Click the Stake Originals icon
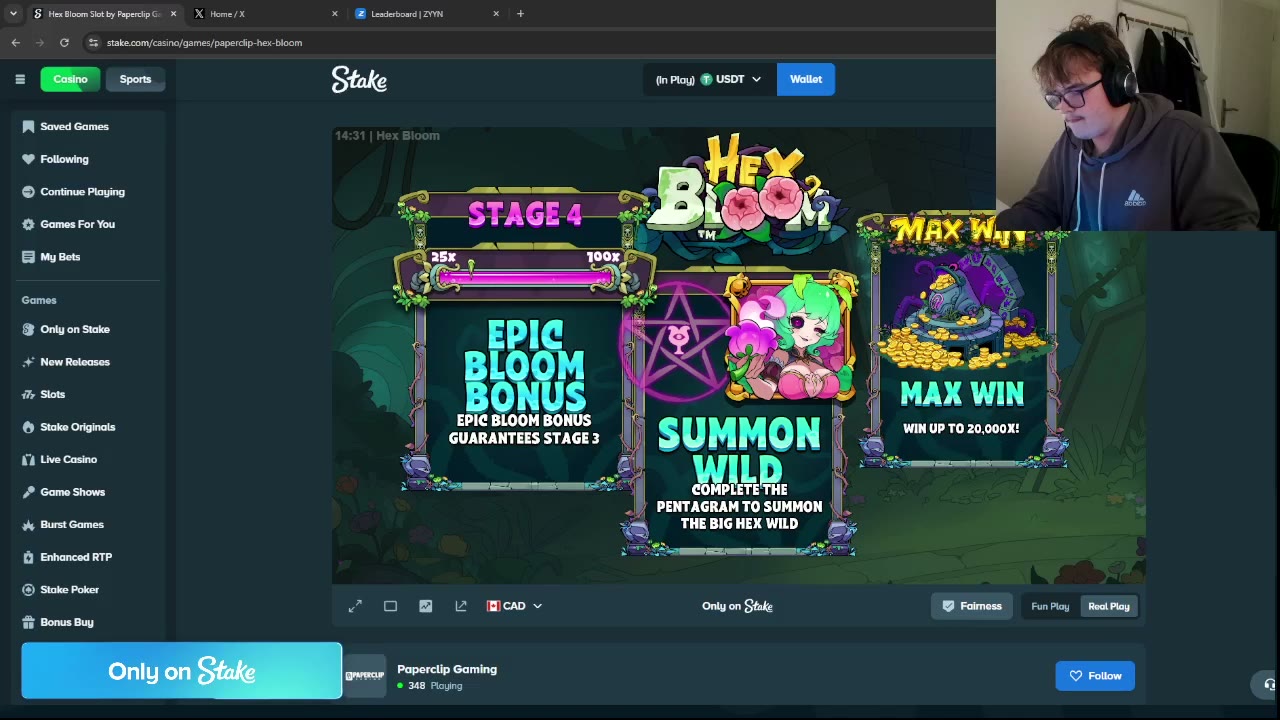 pos(28,427)
